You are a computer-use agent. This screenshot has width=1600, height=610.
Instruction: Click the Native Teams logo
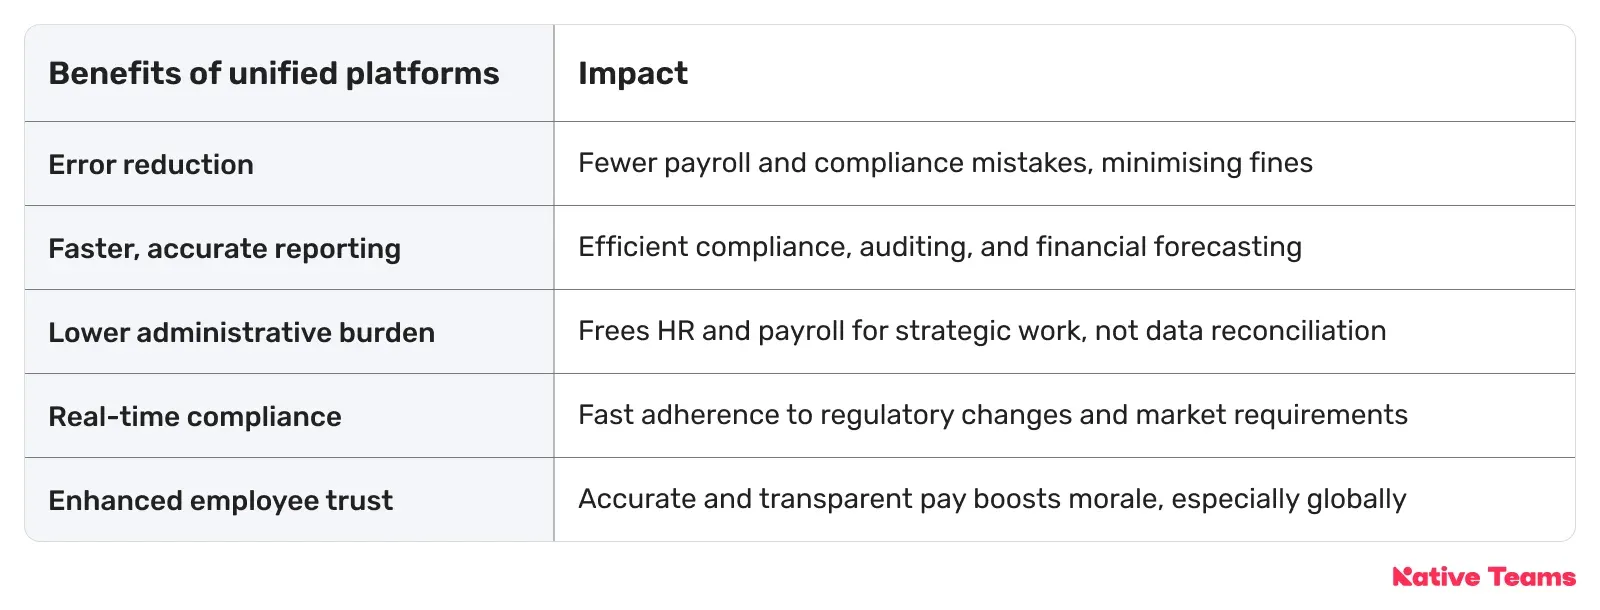[1484, 577]
